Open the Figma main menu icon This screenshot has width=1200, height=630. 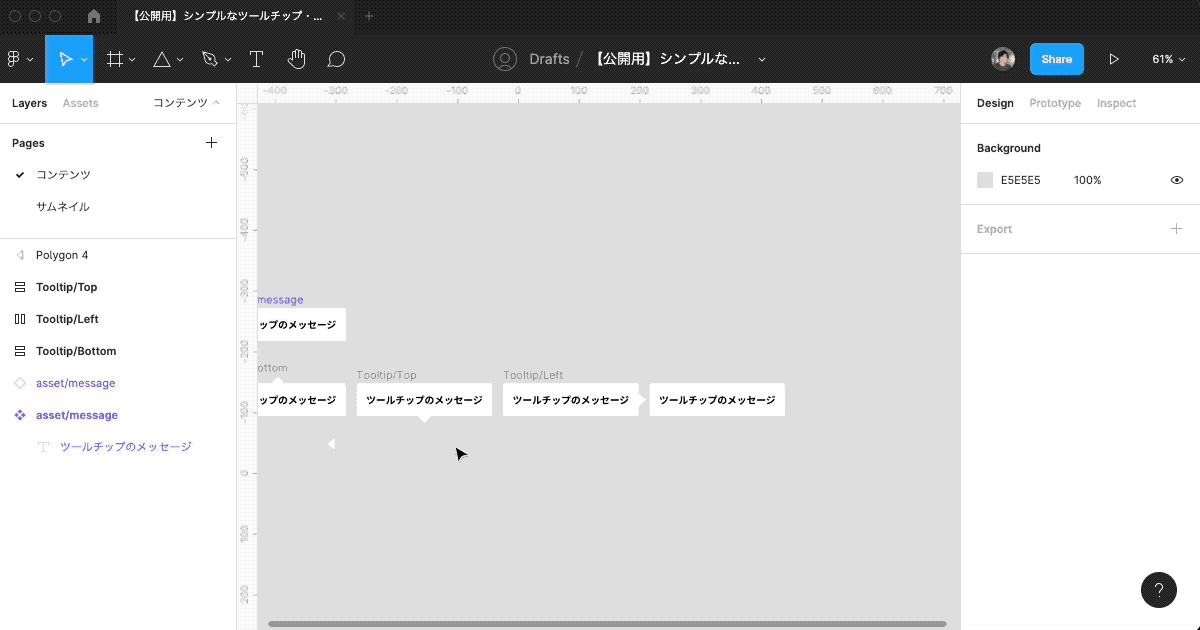click(x=15, y=59)
